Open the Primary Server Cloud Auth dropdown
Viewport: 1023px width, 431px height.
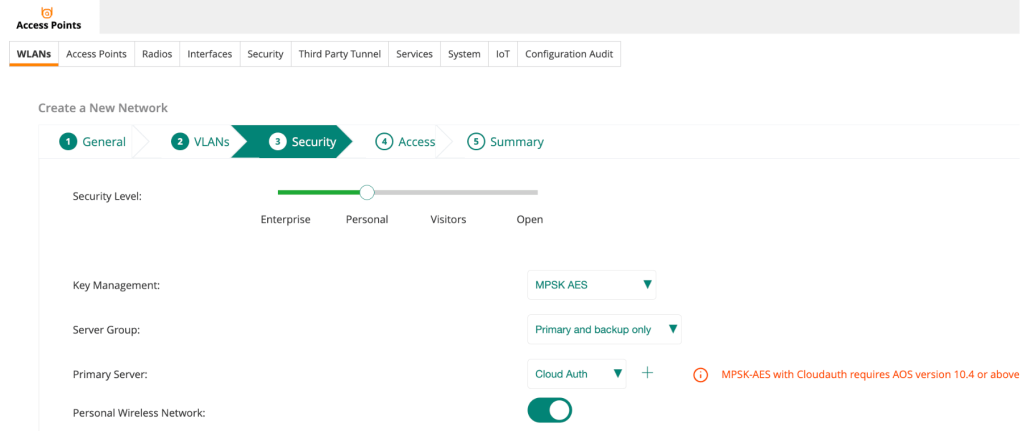pos(576,374)
